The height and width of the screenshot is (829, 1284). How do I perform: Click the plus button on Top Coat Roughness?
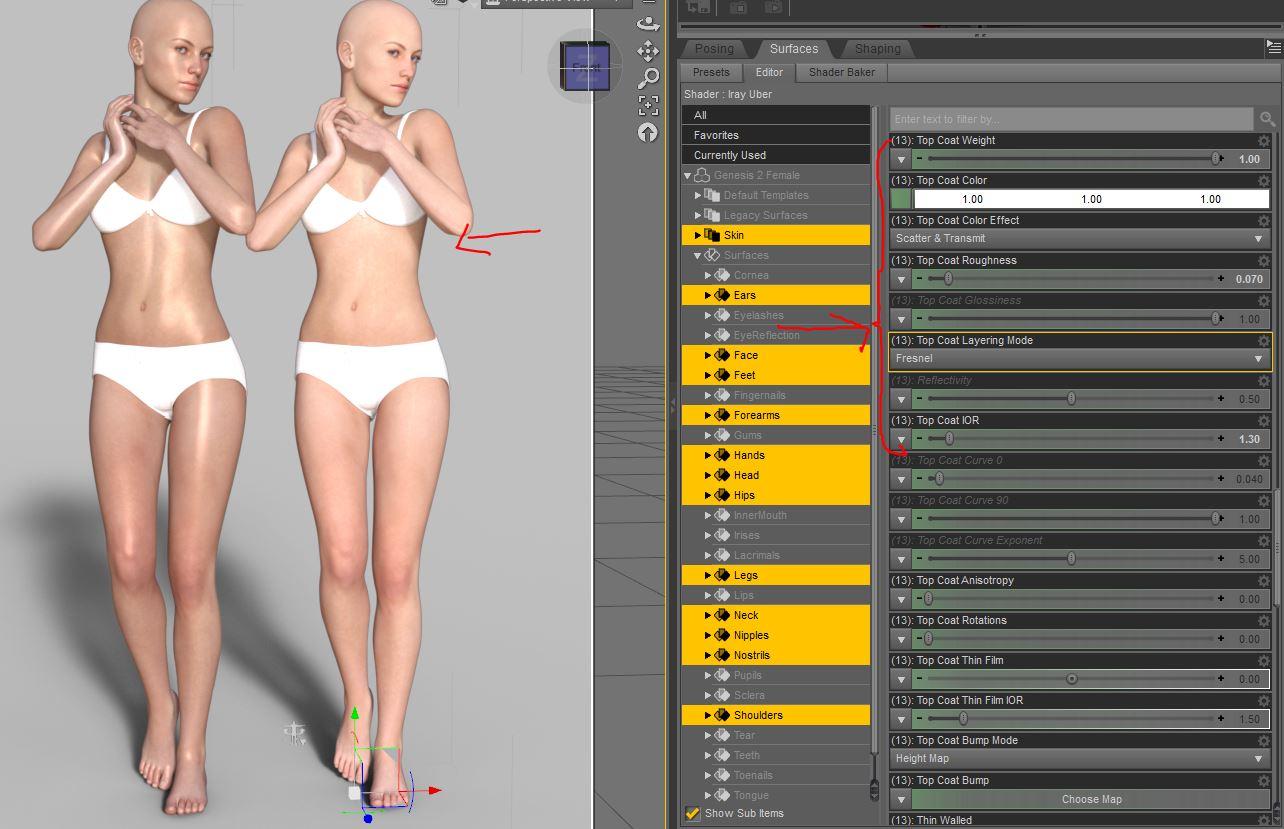[1220, 279]
